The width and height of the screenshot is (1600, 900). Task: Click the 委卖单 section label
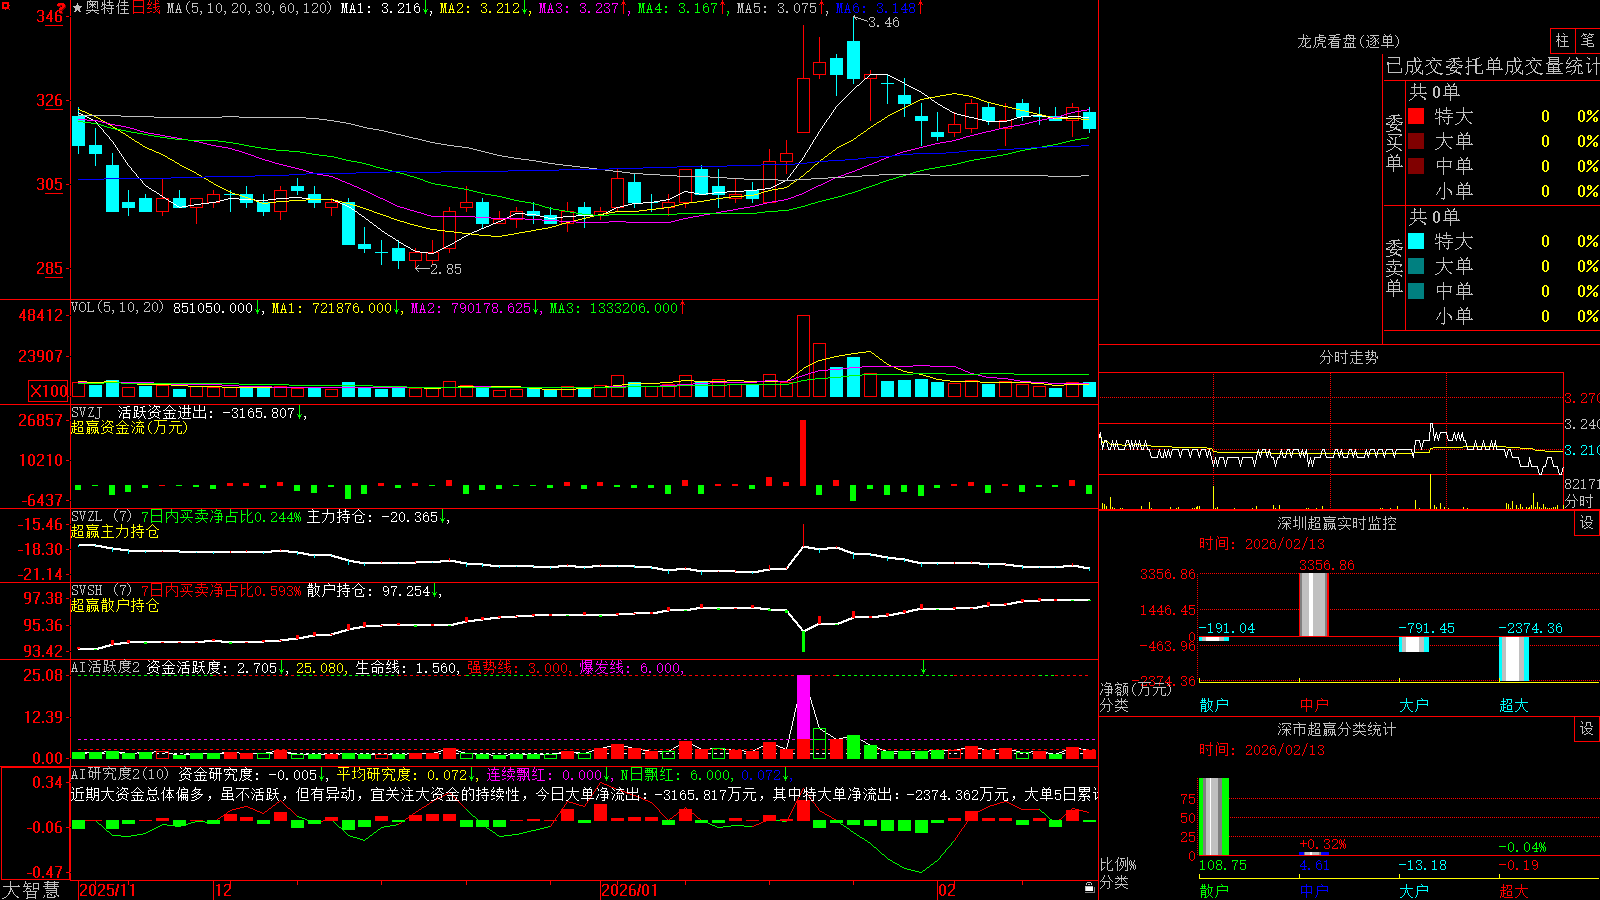pyautogui.click(x=1394, y=268)
